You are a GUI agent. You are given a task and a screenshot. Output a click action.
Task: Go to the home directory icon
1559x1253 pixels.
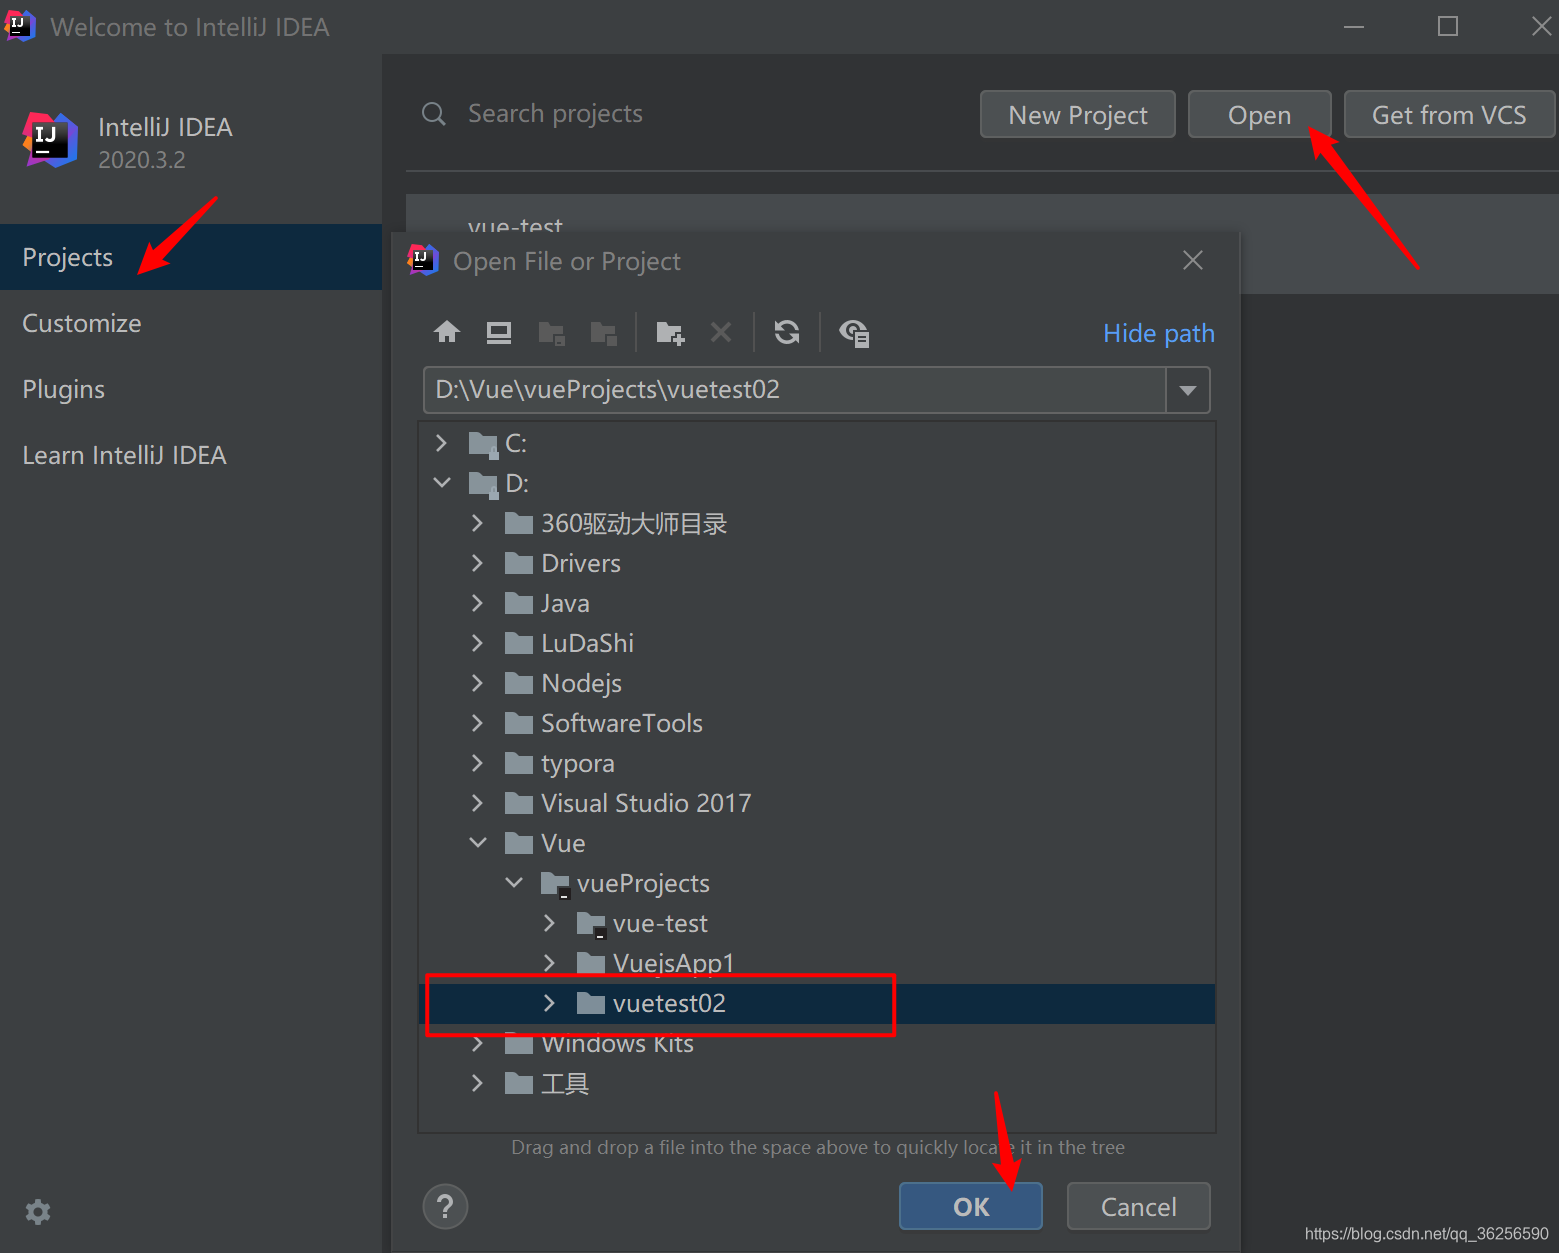tap(447, 332)
